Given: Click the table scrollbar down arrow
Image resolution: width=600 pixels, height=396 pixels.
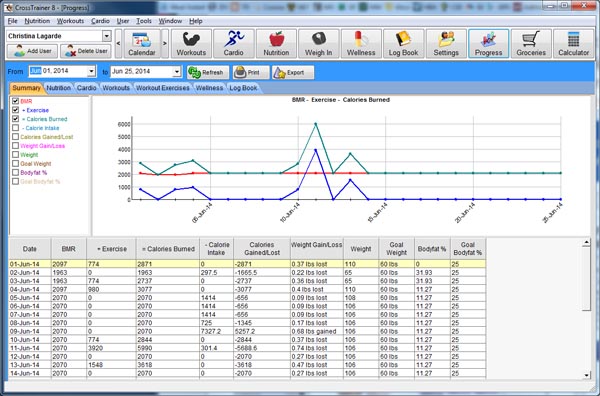Looking at the screenshot, I should (586, 375).
